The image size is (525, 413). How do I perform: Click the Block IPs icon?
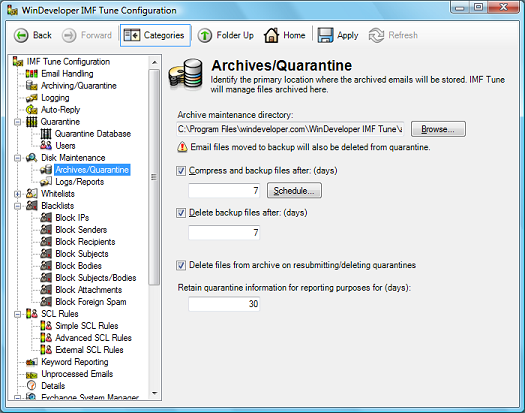pyautogui.click(x=46, y=218)
